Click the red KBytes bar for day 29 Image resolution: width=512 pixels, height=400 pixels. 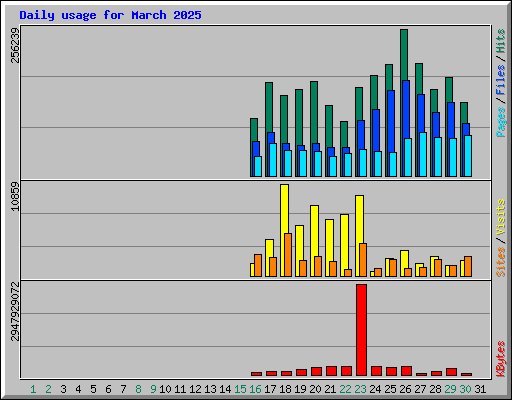[451, 372]
